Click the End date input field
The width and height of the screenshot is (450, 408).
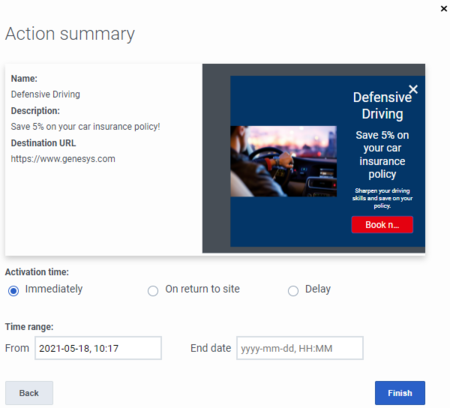tap(300, 348)
